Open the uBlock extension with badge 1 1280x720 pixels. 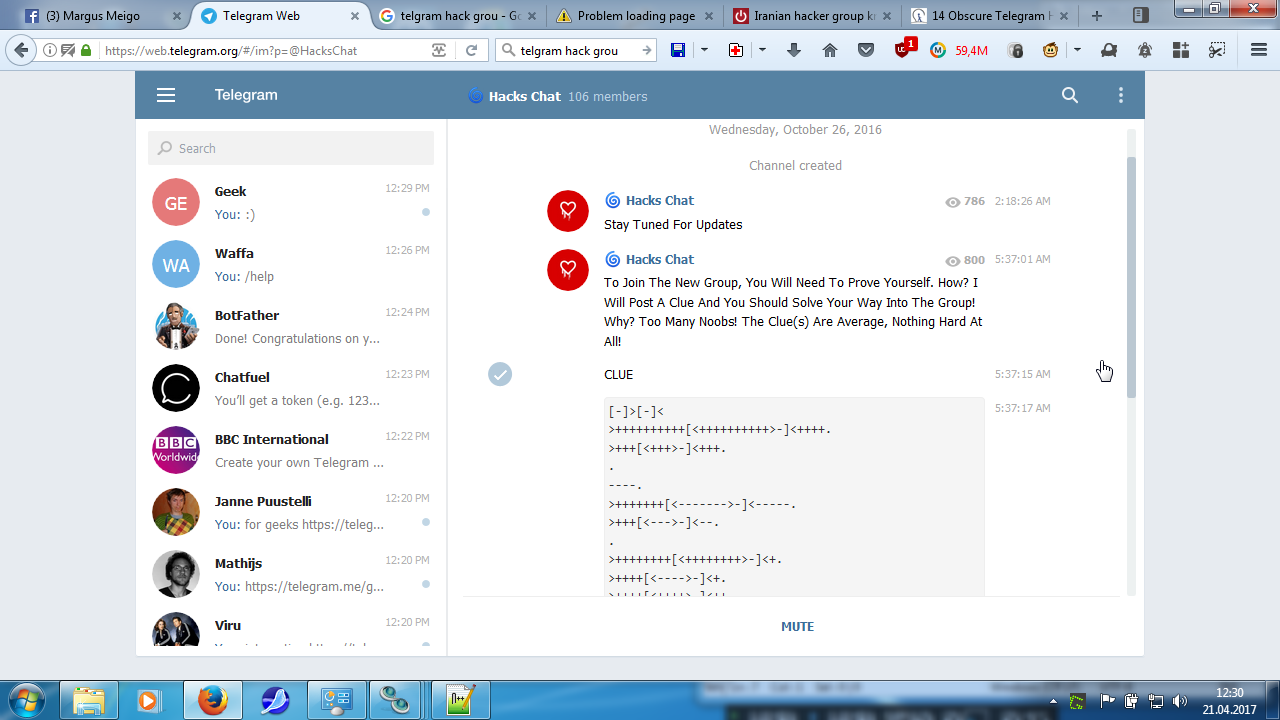[903, 50]
